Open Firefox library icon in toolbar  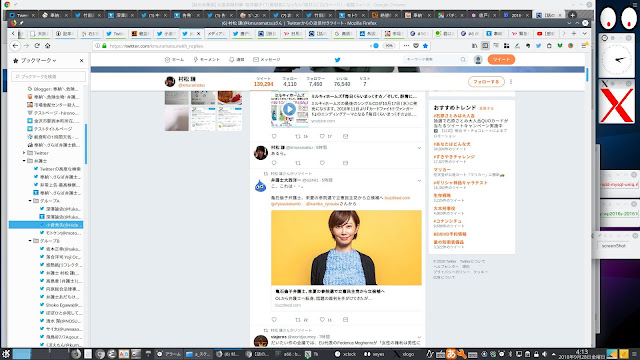[x=474, y=46]
